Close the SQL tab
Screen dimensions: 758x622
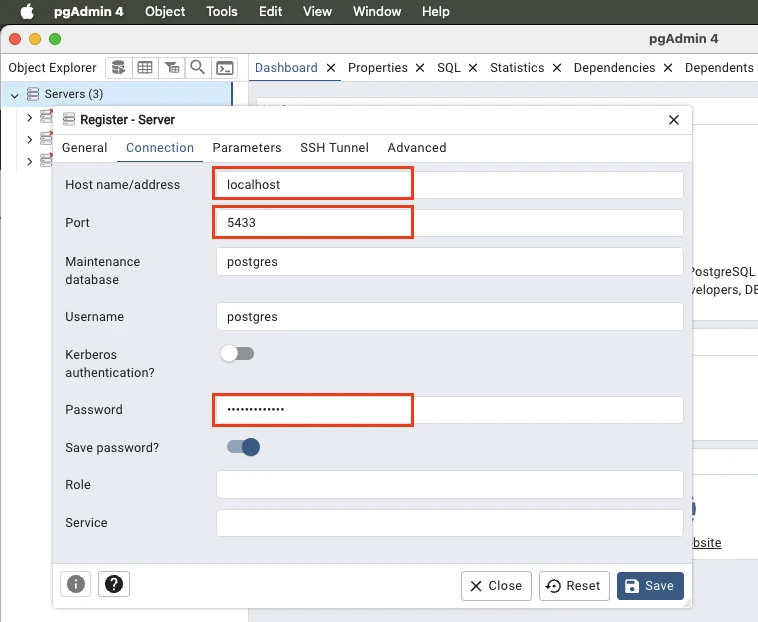[473, 68]
